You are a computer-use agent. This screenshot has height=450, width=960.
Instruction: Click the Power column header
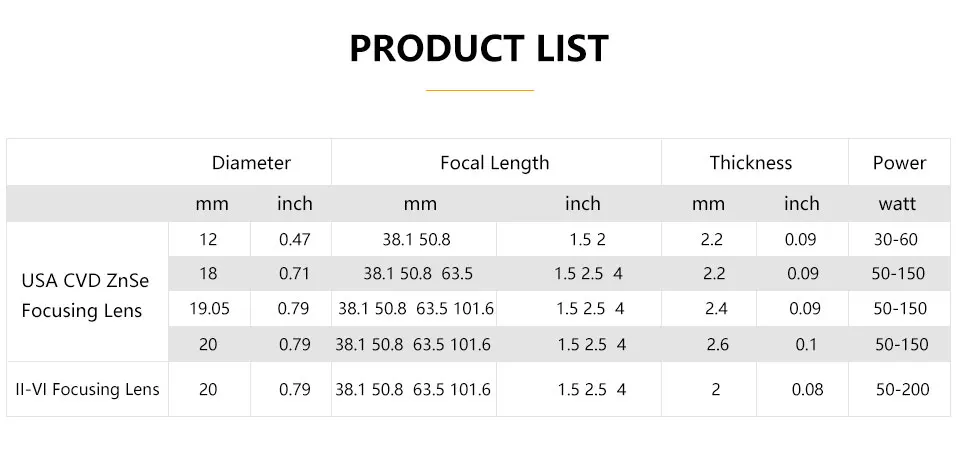pos(899,163)
